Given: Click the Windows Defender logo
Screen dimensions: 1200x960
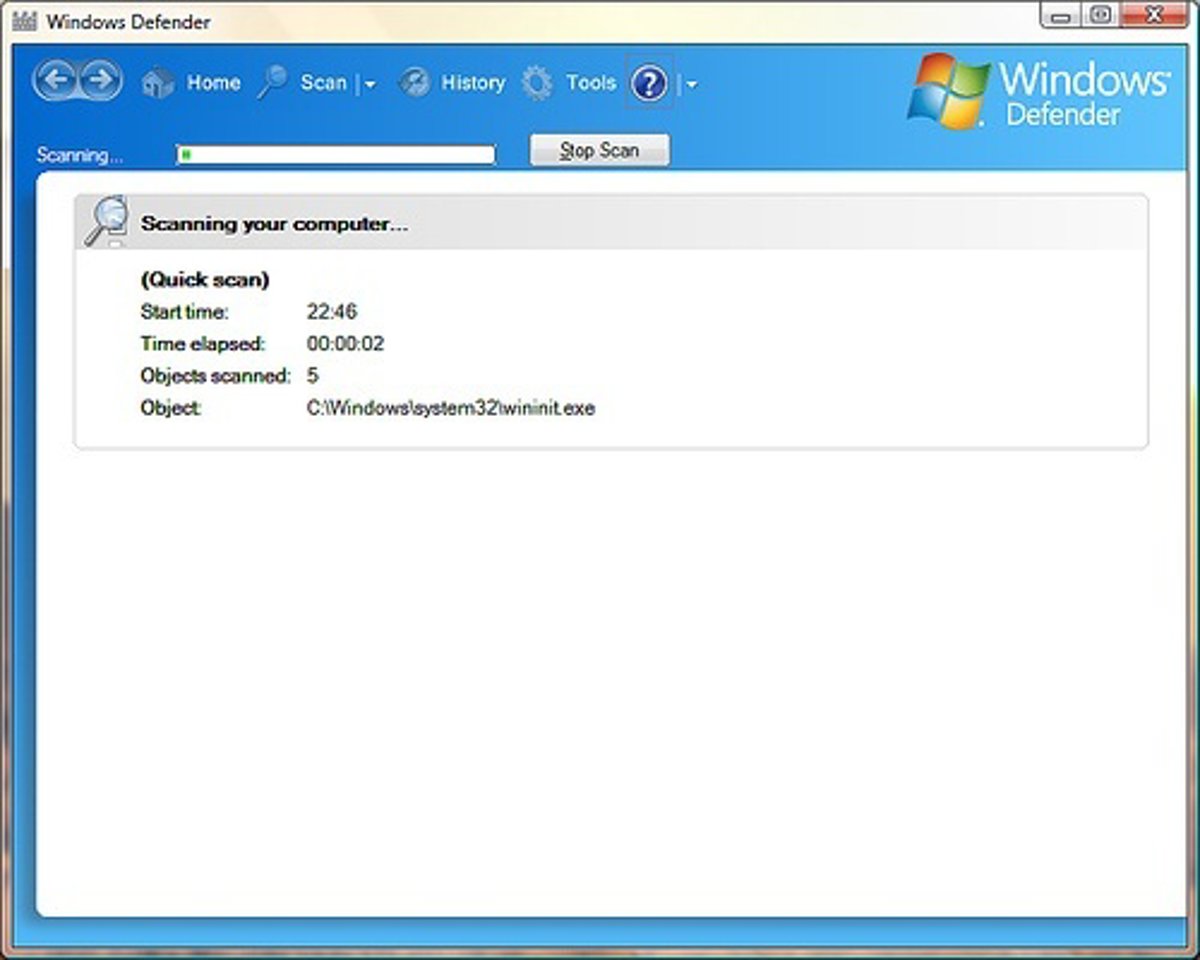Looking at the screenshot, I should coord(1040,92).
